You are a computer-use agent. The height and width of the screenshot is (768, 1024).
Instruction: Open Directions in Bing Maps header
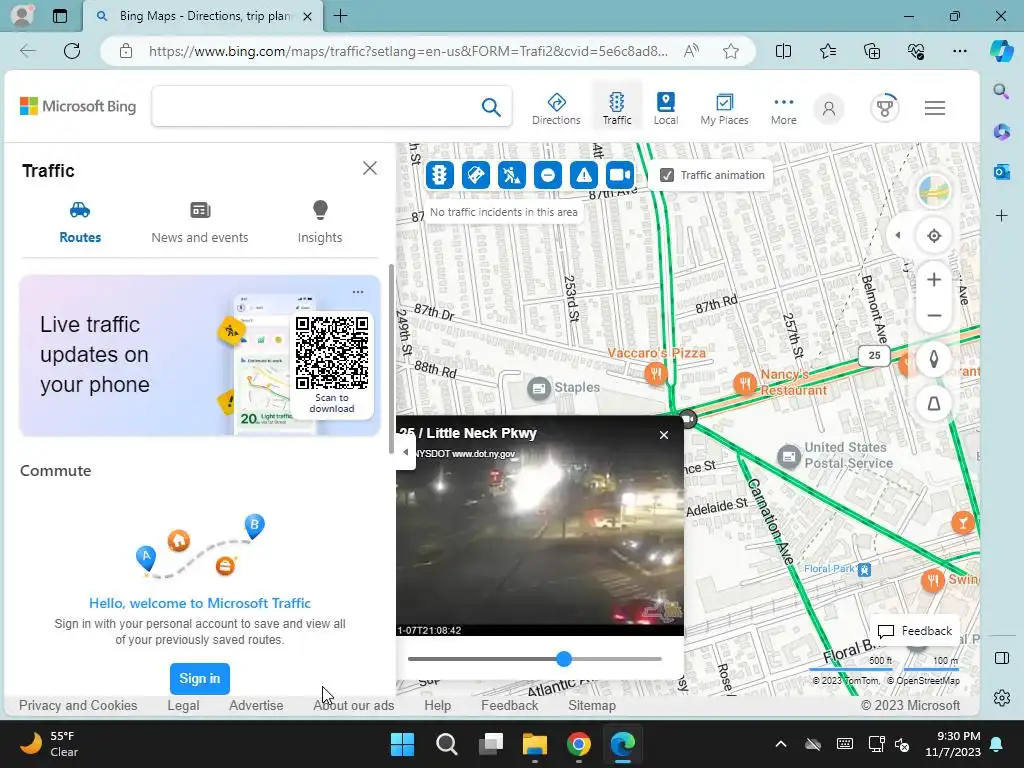556,108
